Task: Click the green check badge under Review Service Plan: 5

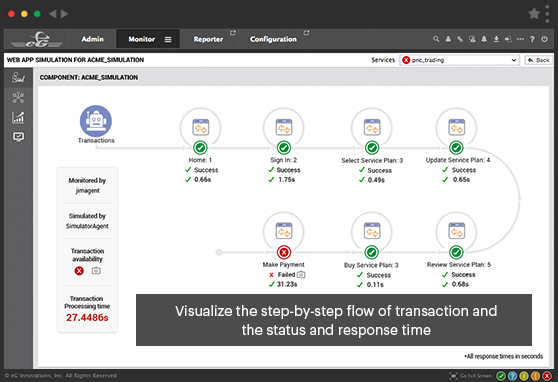Action: [456, 252]
